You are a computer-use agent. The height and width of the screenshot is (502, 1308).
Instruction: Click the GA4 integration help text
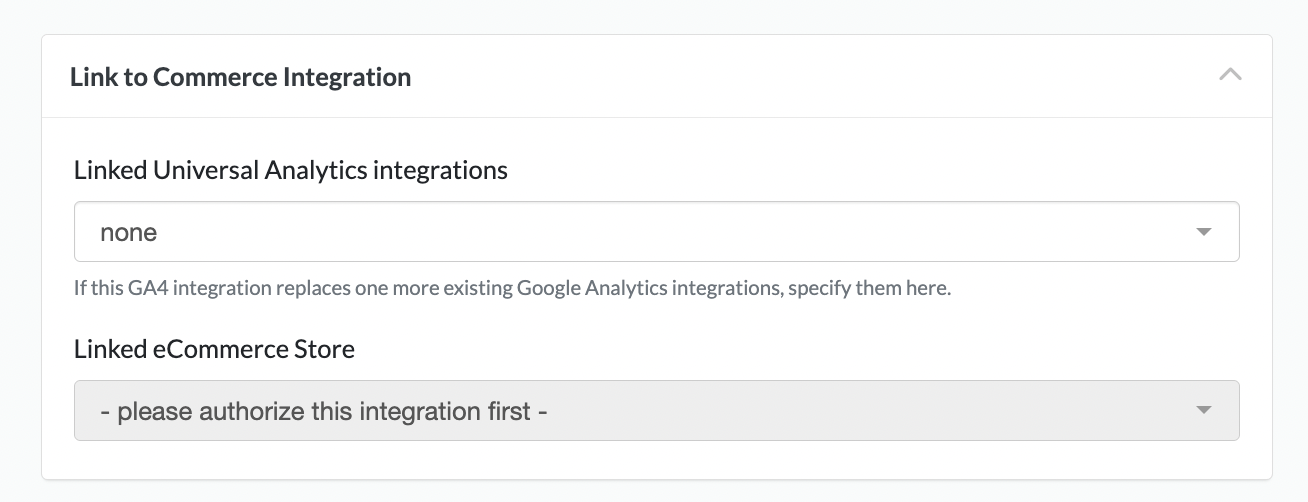coord(511,289)
